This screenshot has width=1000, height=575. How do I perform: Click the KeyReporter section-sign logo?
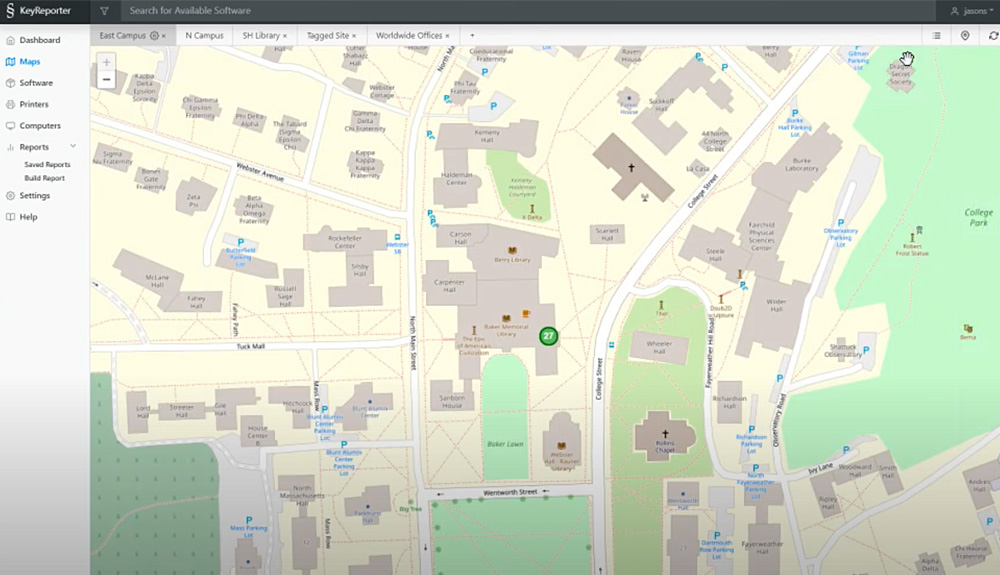(10, 10)
